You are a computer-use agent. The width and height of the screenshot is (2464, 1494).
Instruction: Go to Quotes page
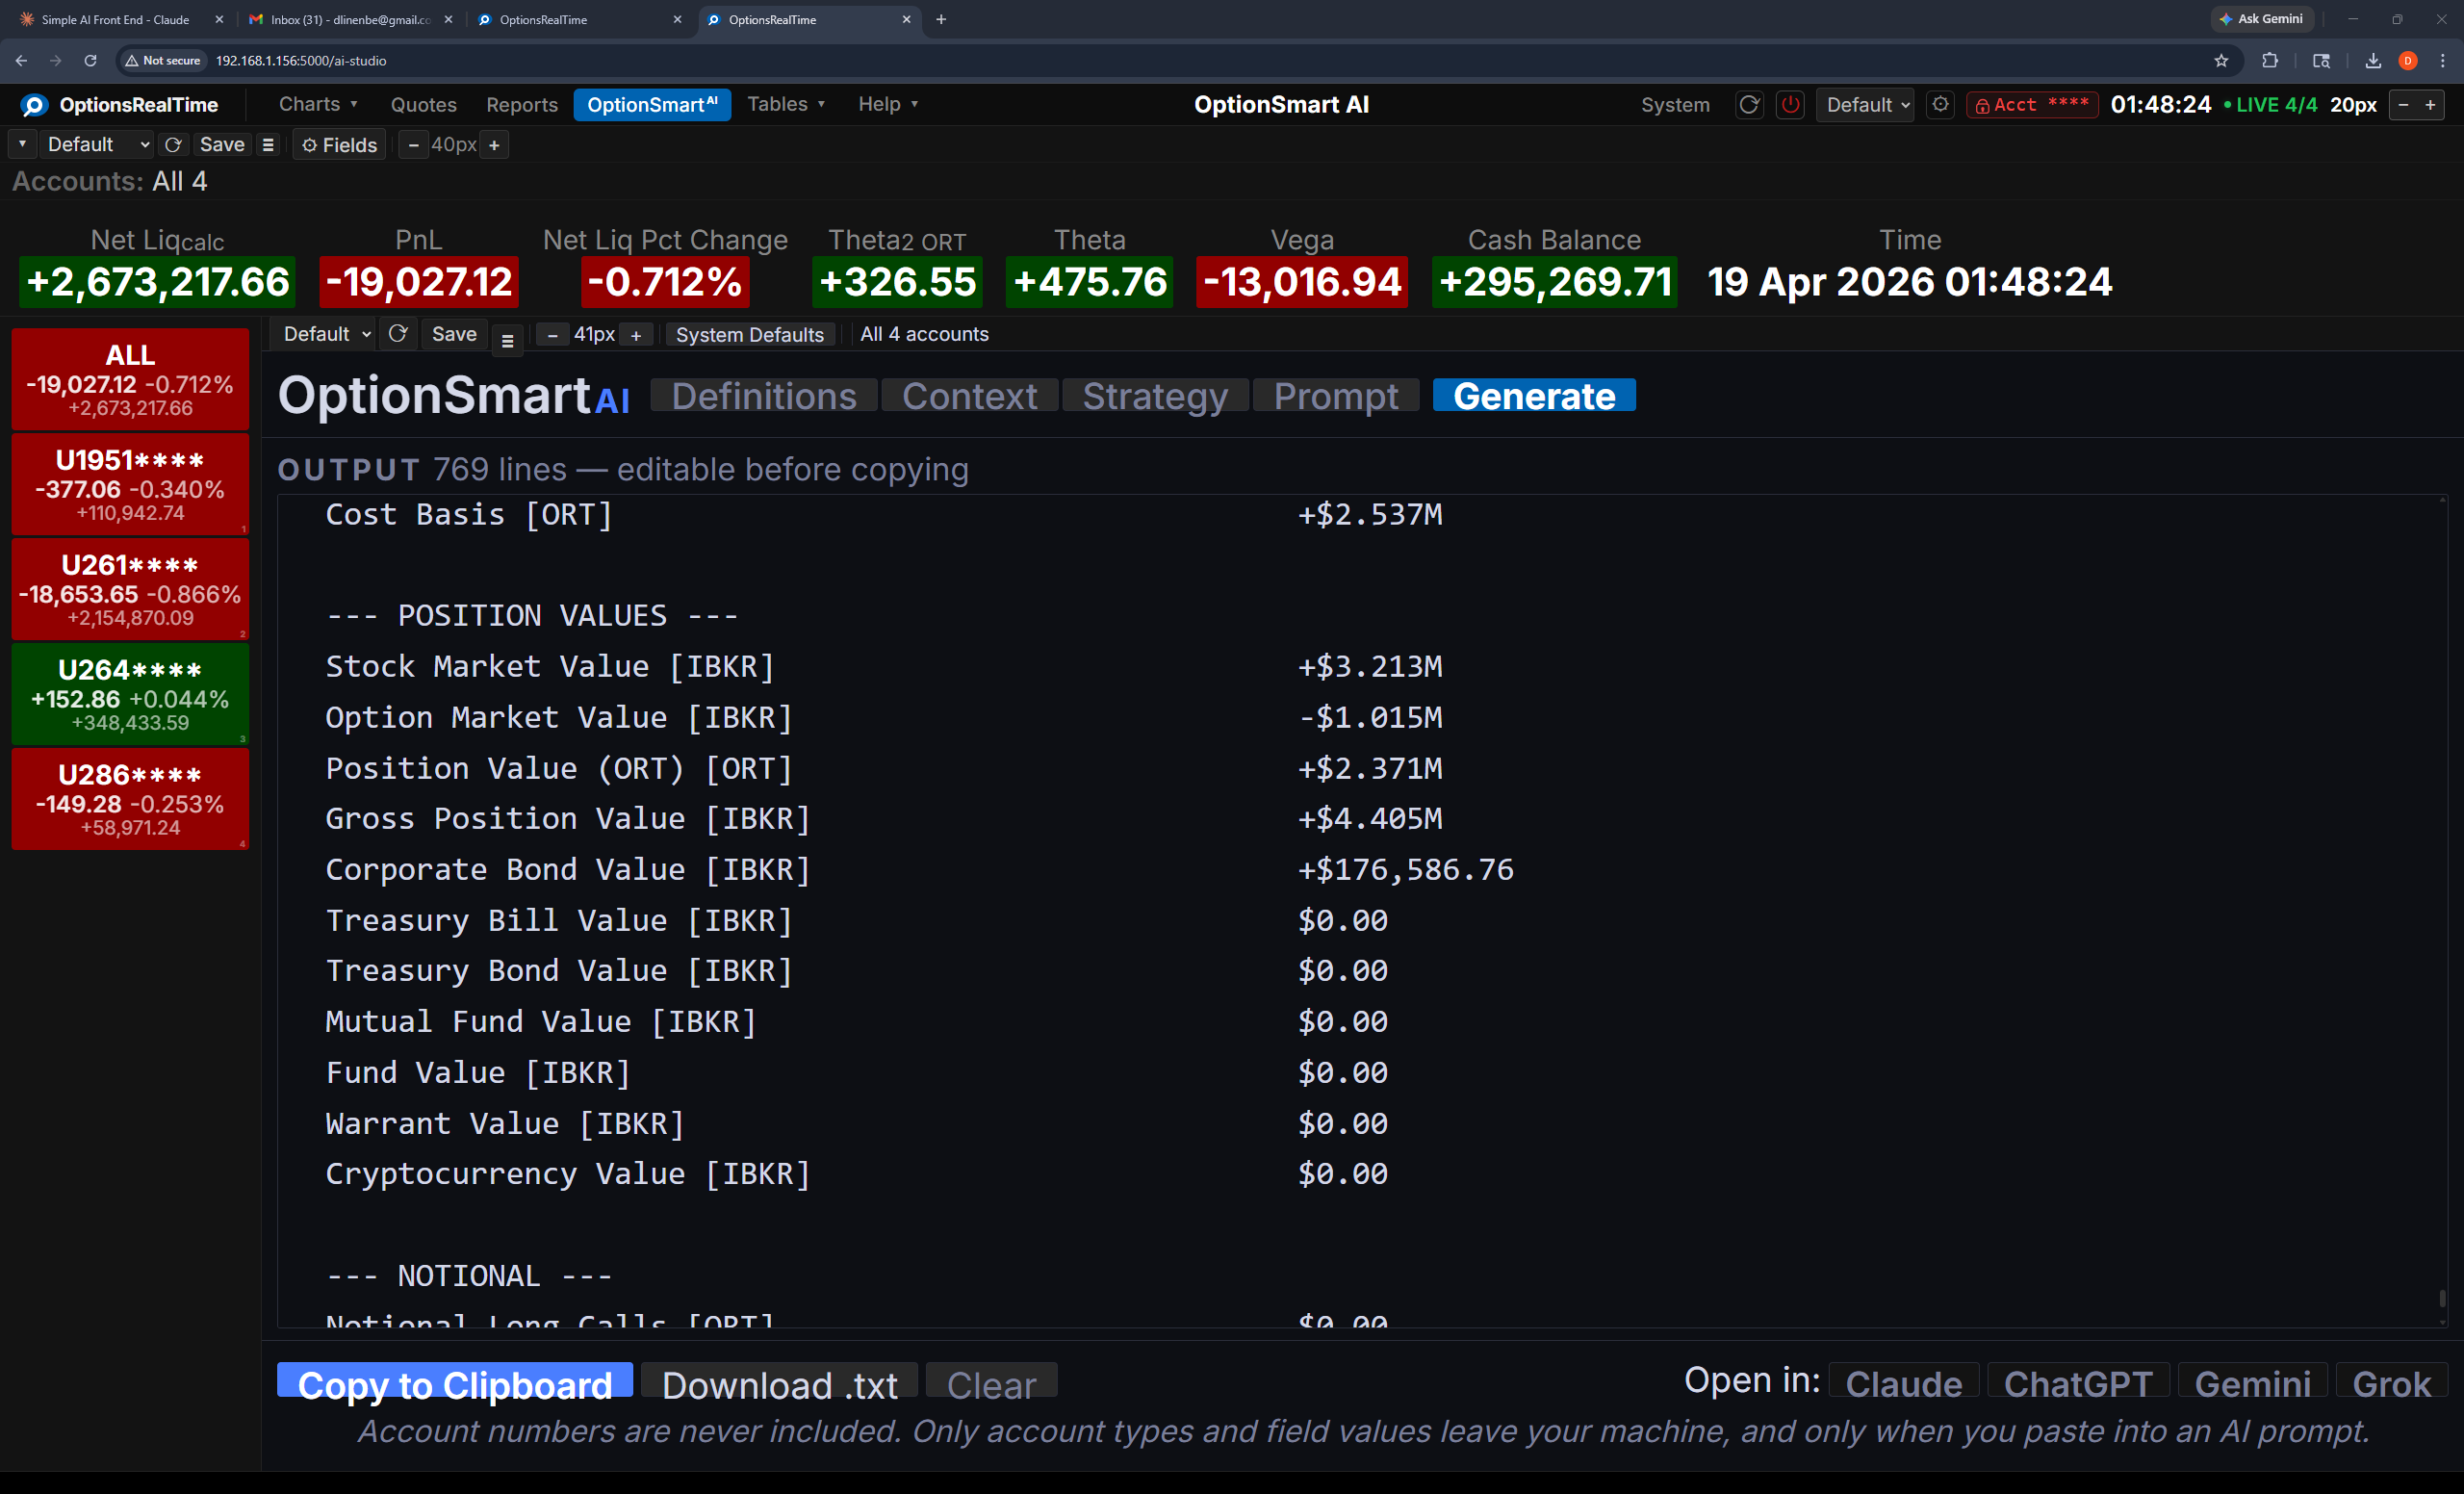(x=423, y=105)
